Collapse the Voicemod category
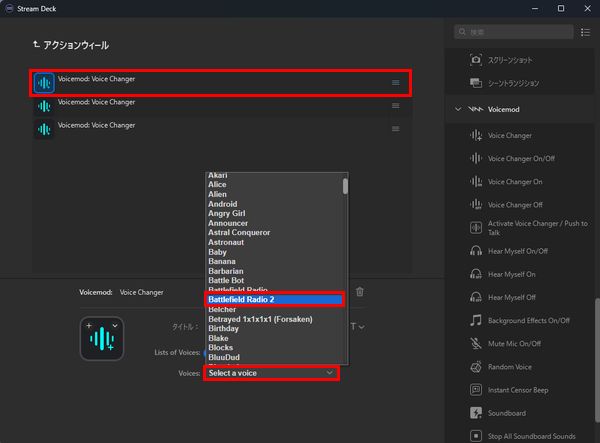Image resolution: width=600 pixels, height=443 pixels. pos(458,109)
